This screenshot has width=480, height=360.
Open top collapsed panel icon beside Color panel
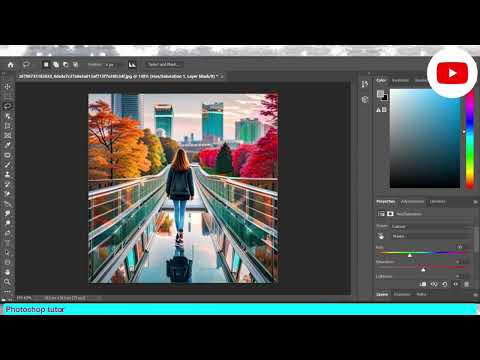click(365, 84)
